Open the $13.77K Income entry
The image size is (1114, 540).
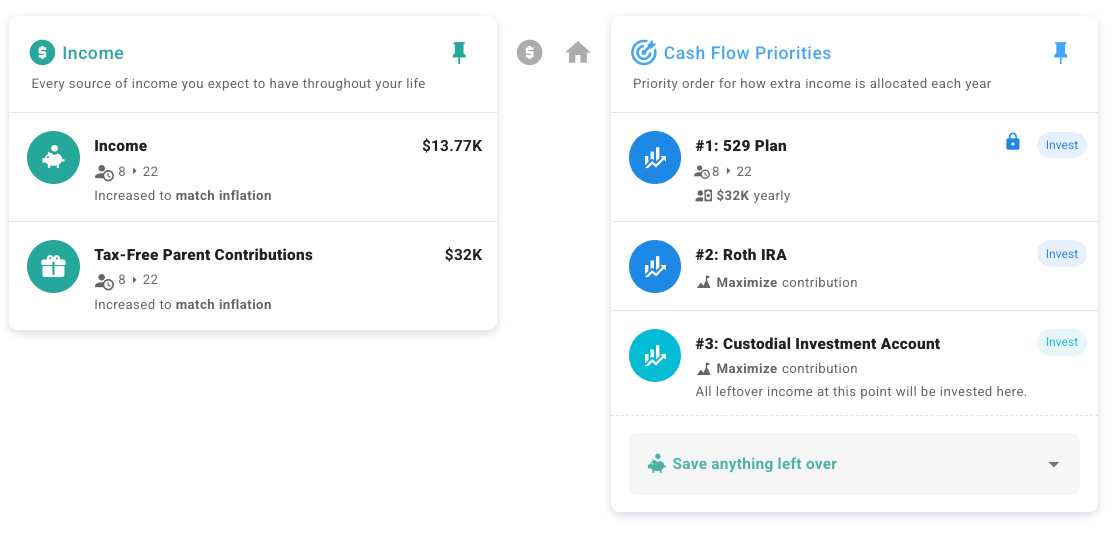[x=253, y=167]
